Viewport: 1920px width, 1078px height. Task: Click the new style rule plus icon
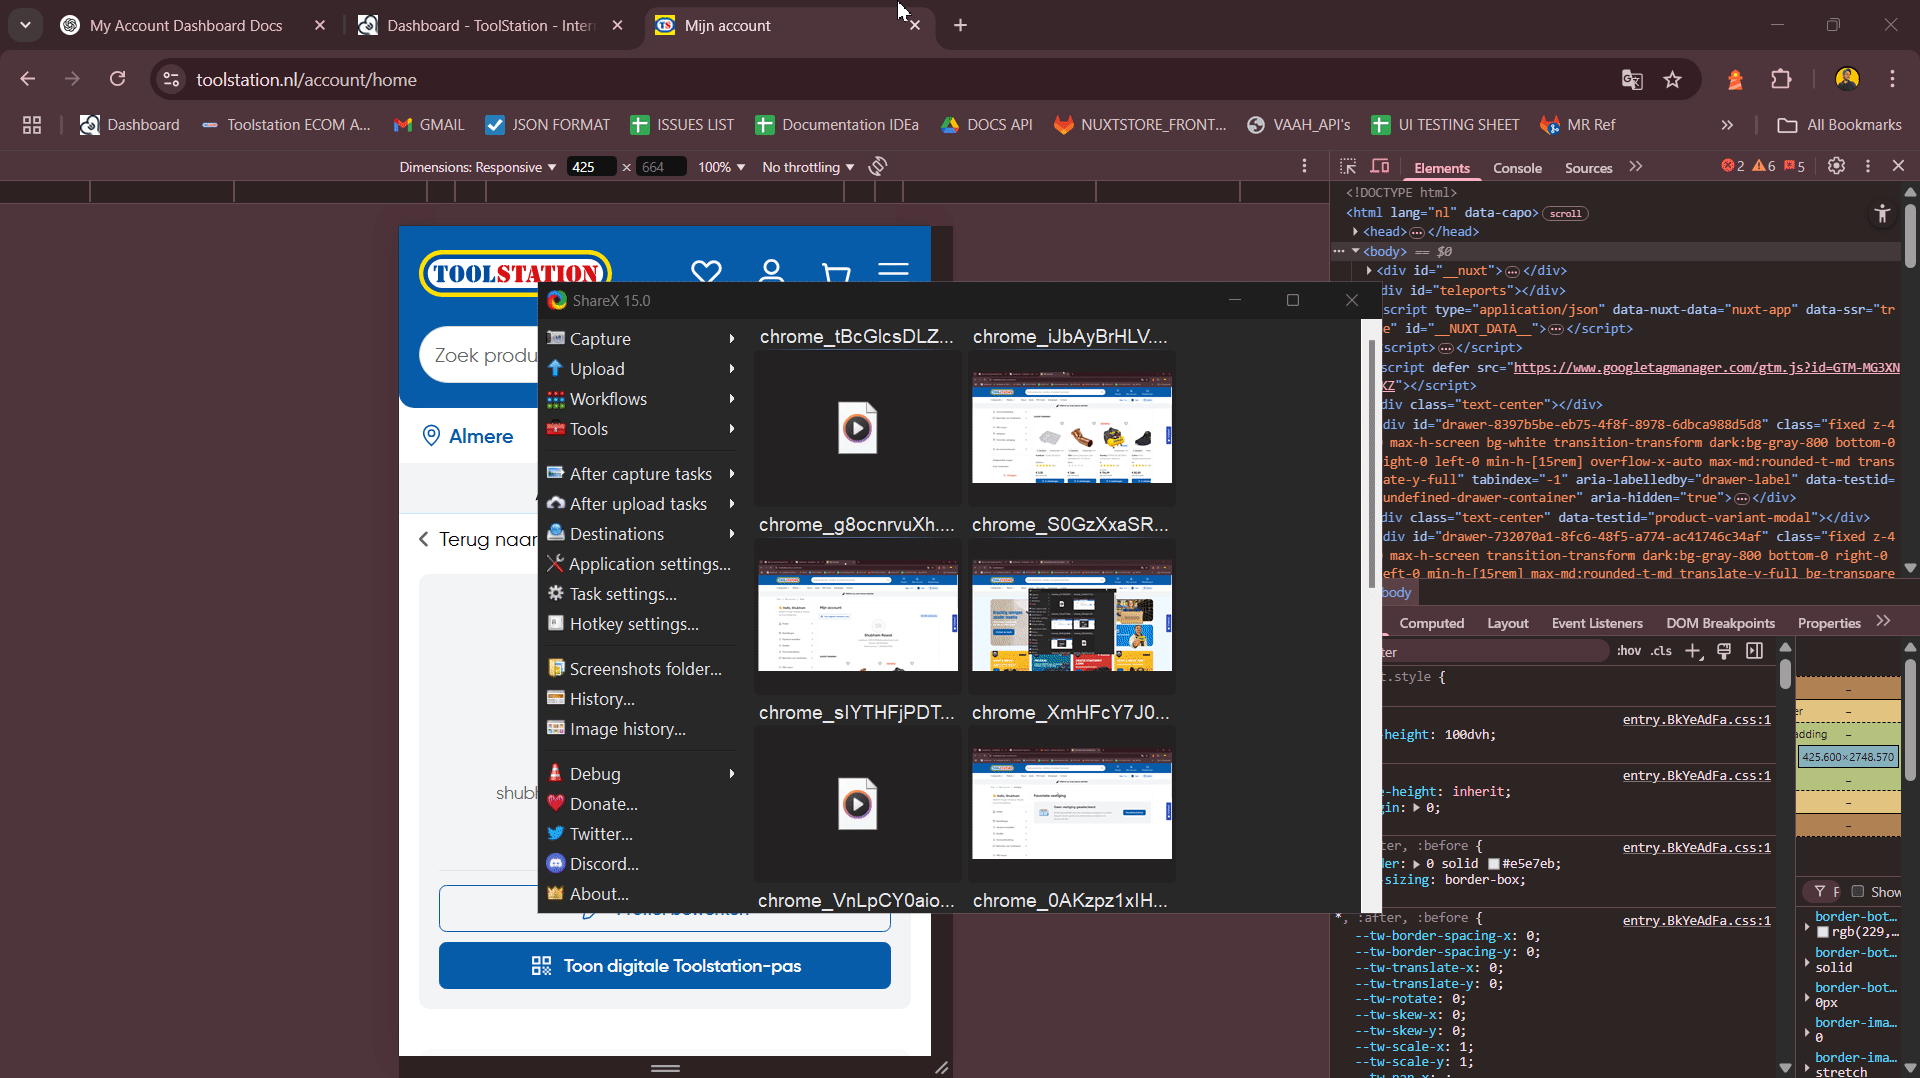(1693, 651)
